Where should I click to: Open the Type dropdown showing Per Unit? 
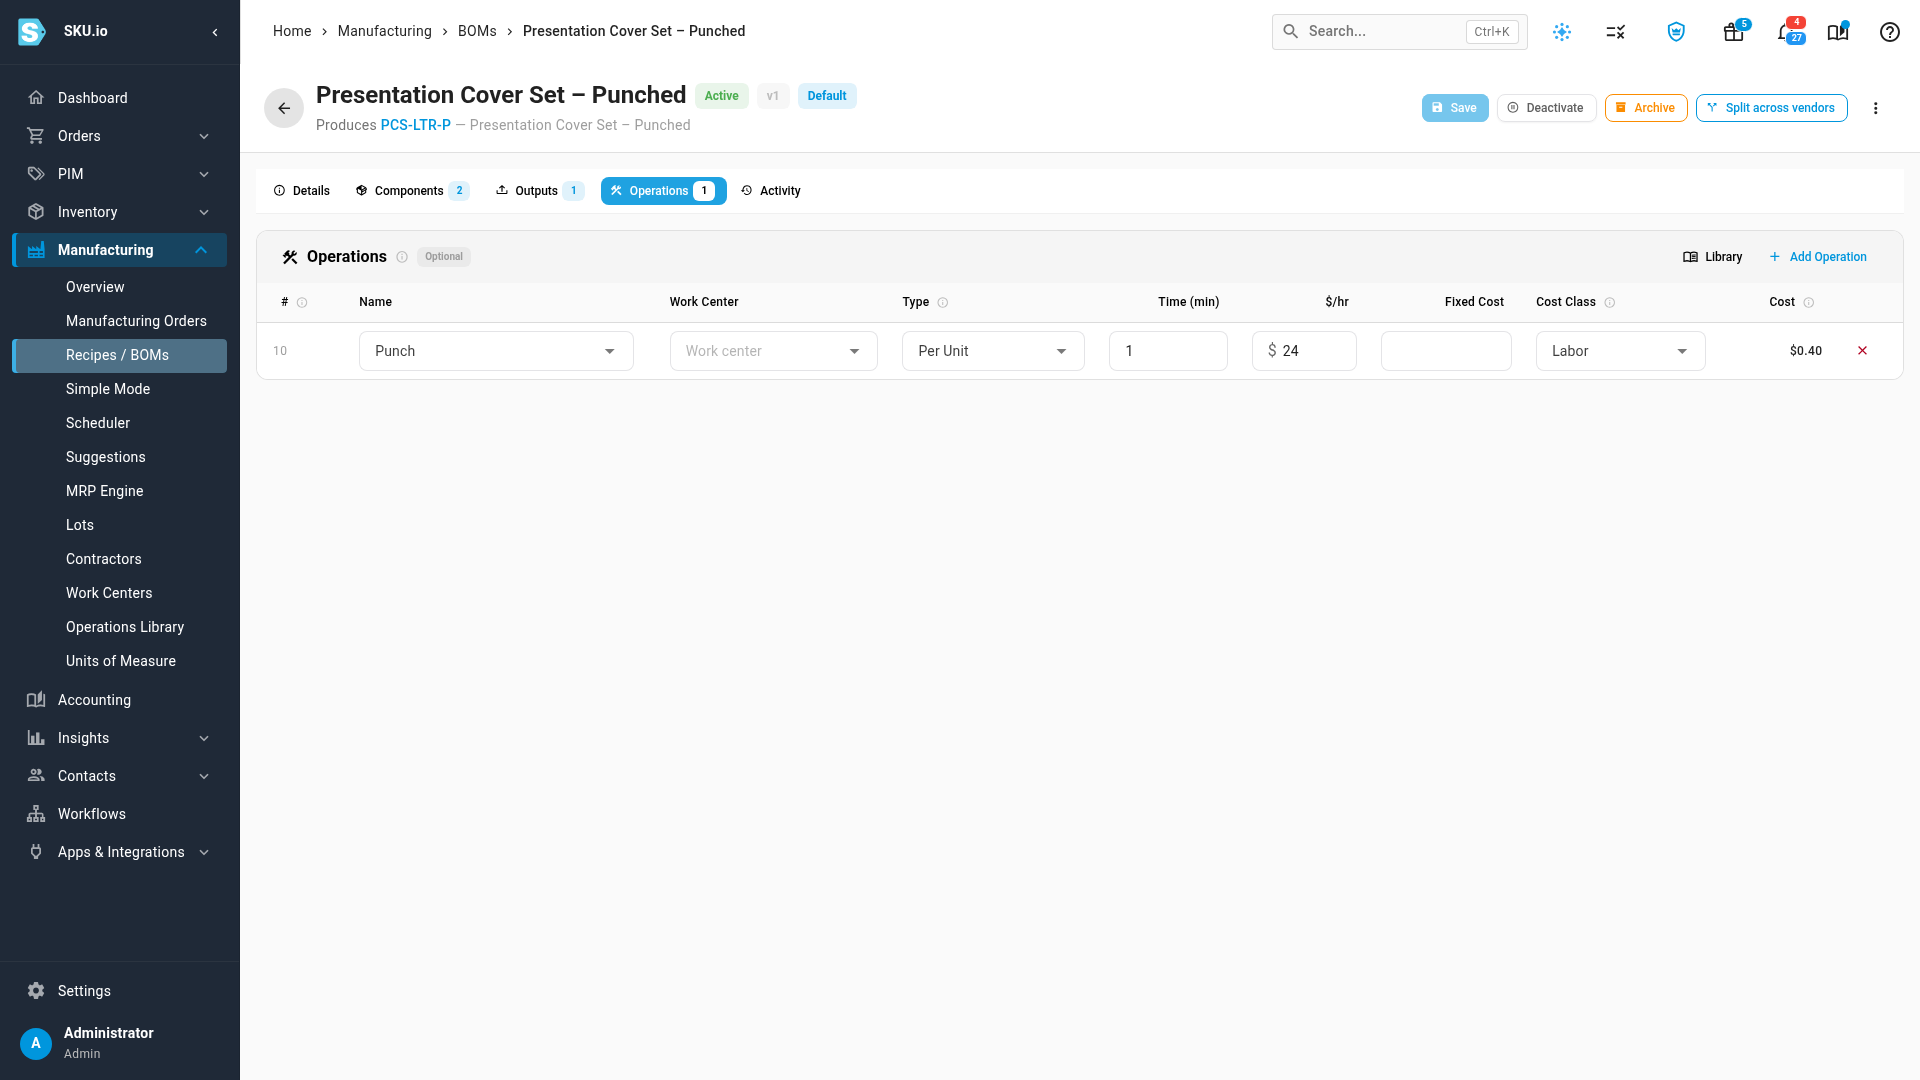pyautogui.click(x=993, y=351)
